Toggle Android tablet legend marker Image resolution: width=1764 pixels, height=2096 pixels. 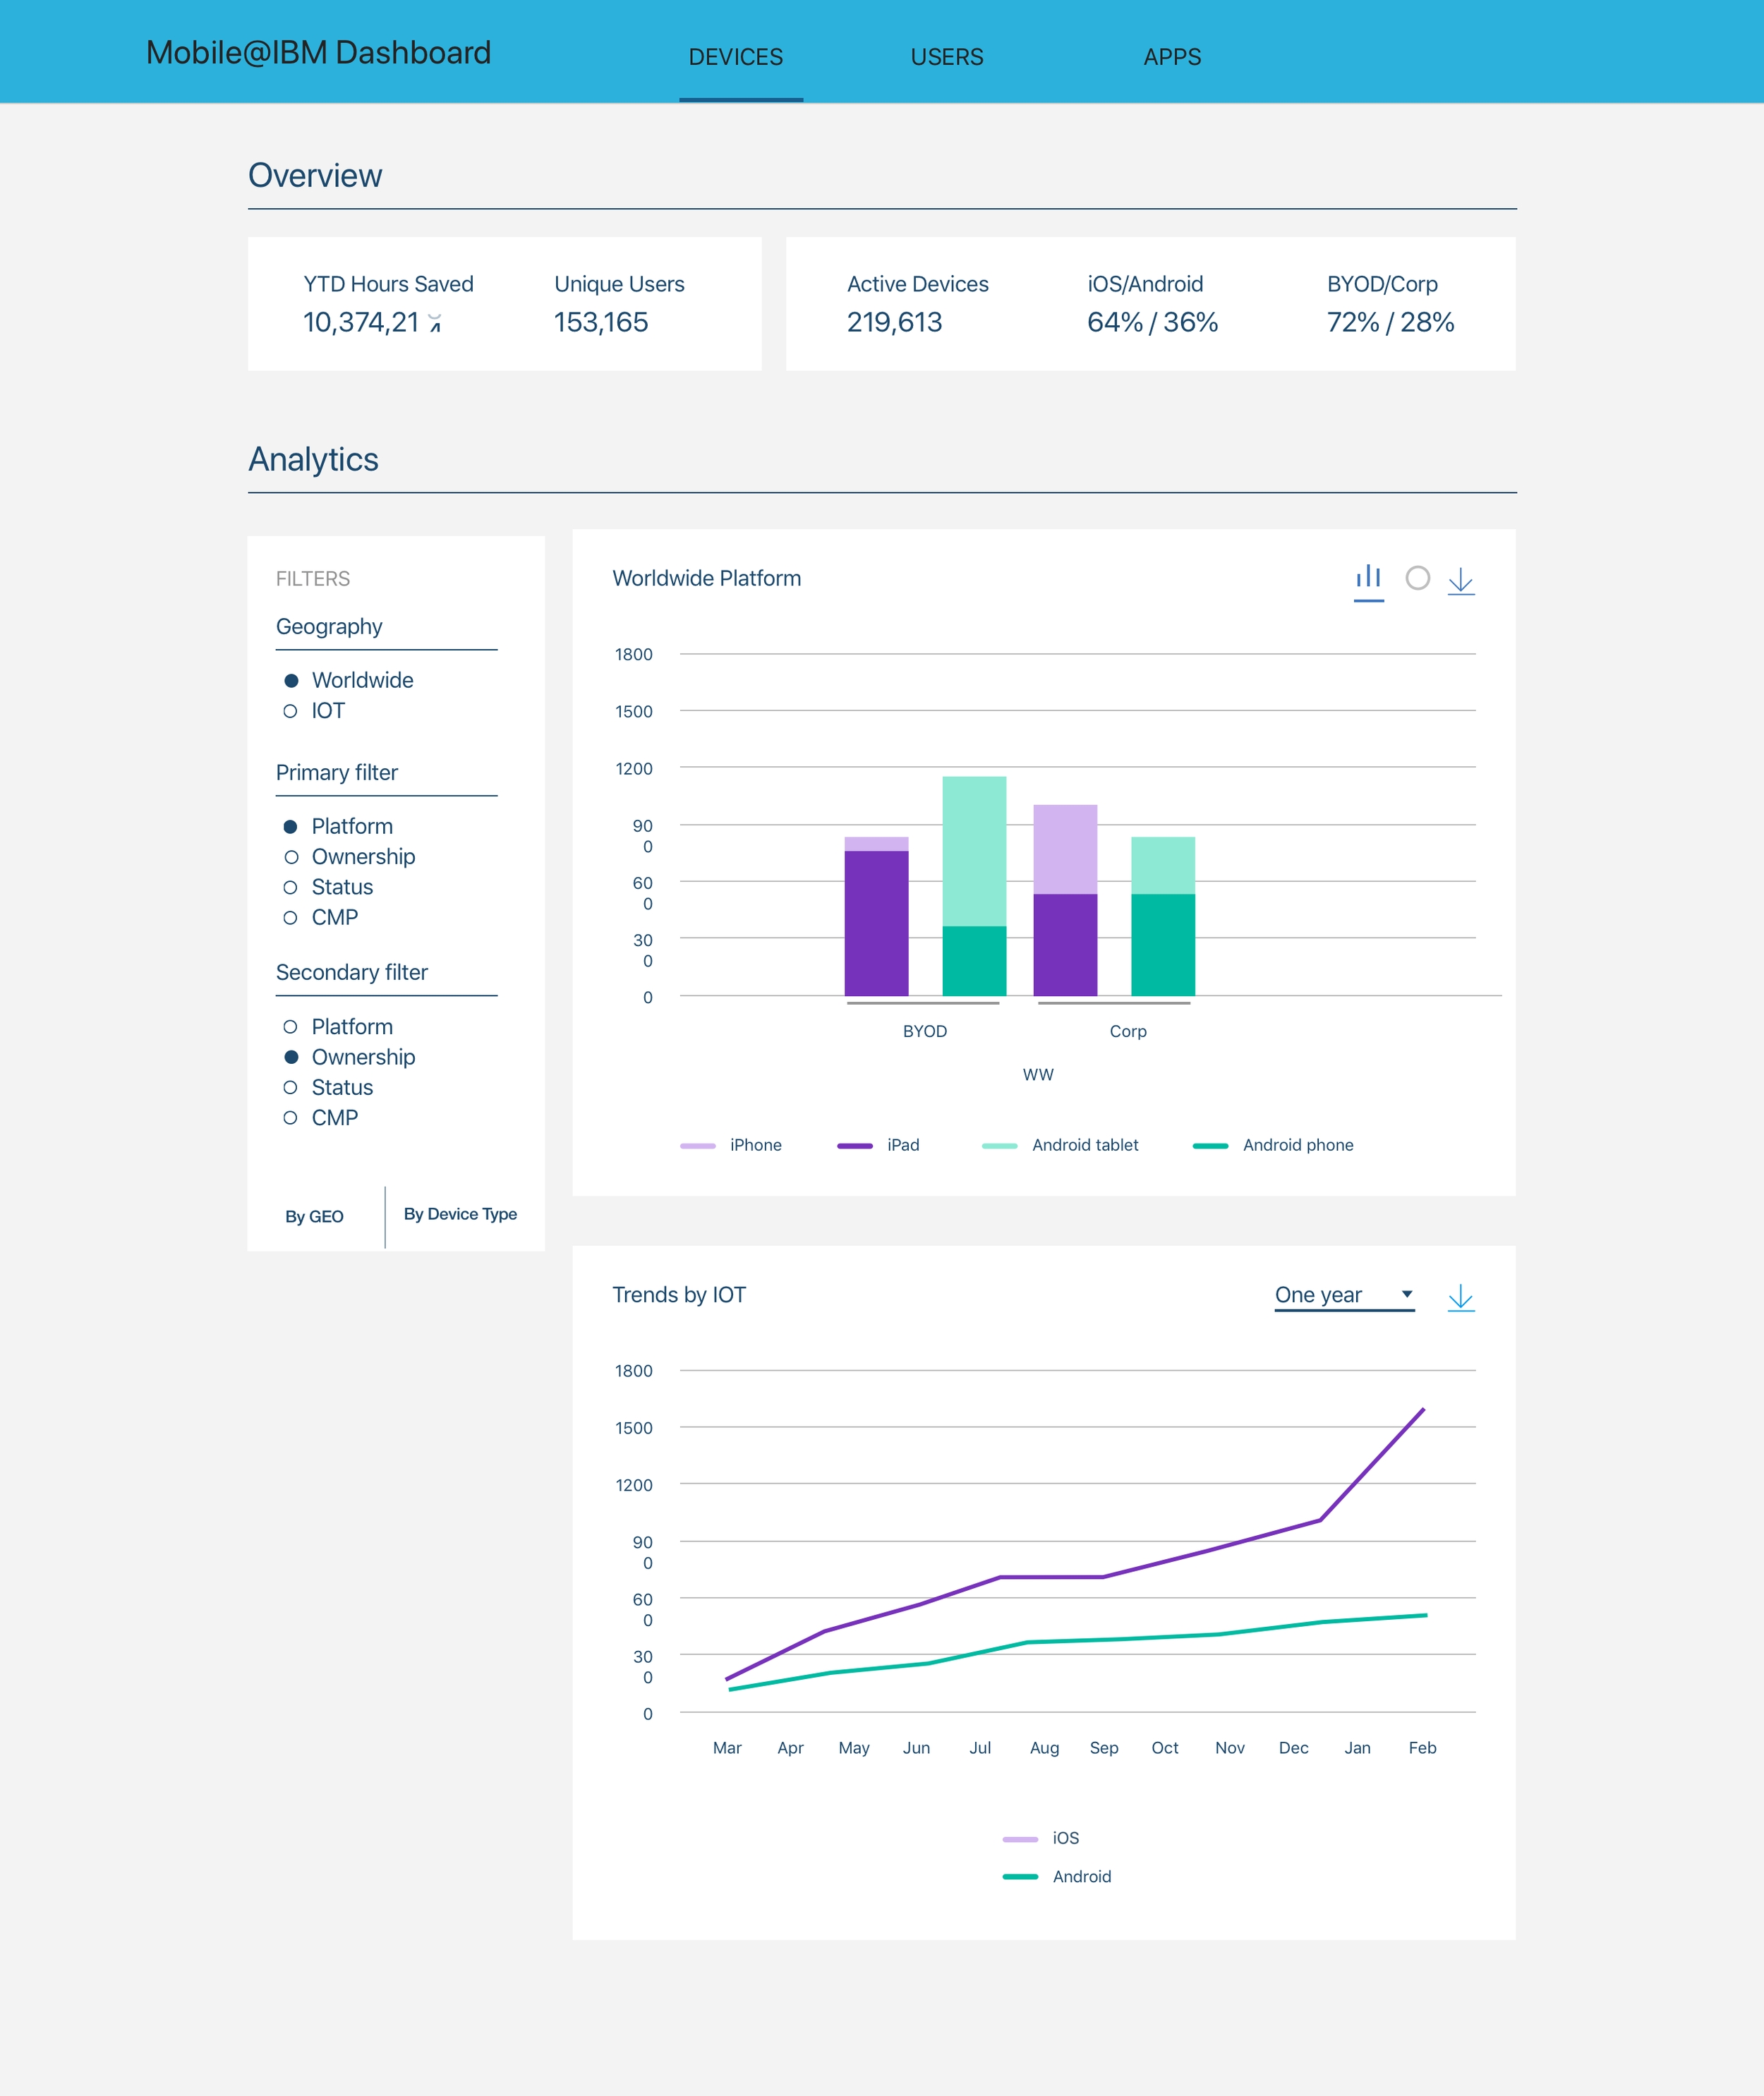pyautogui.click(x=999, y=1145)
